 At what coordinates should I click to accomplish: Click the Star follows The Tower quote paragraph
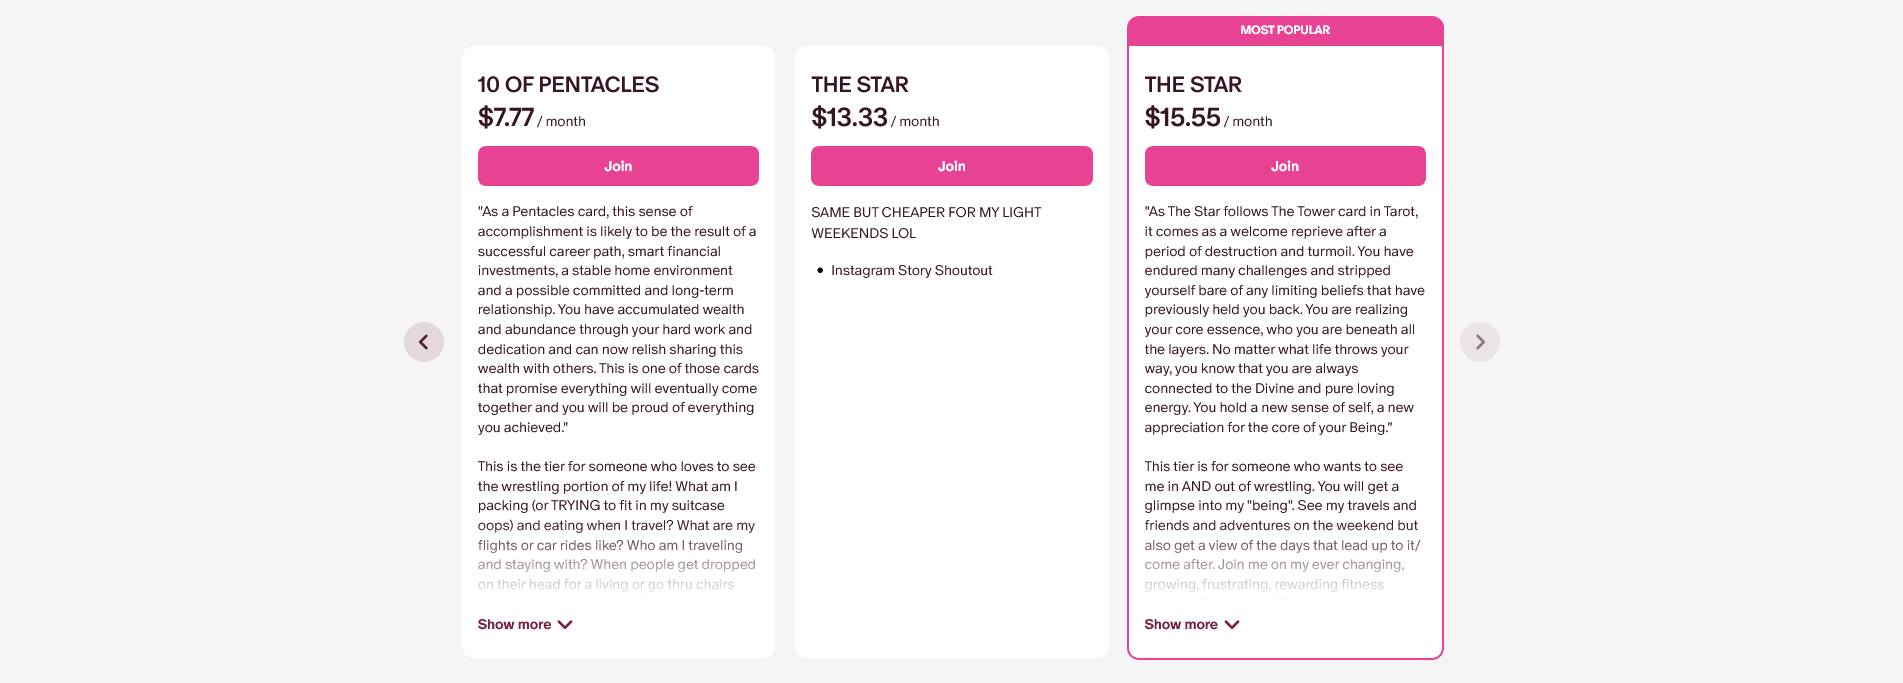[x=1284, y=319]
